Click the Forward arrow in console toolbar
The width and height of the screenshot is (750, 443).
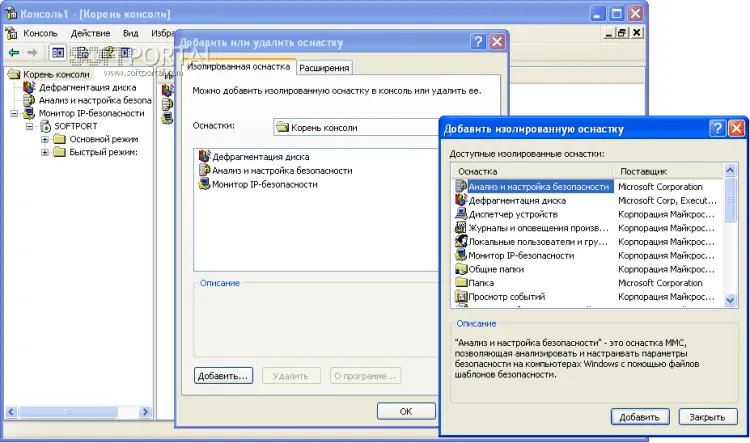[32, 53]
